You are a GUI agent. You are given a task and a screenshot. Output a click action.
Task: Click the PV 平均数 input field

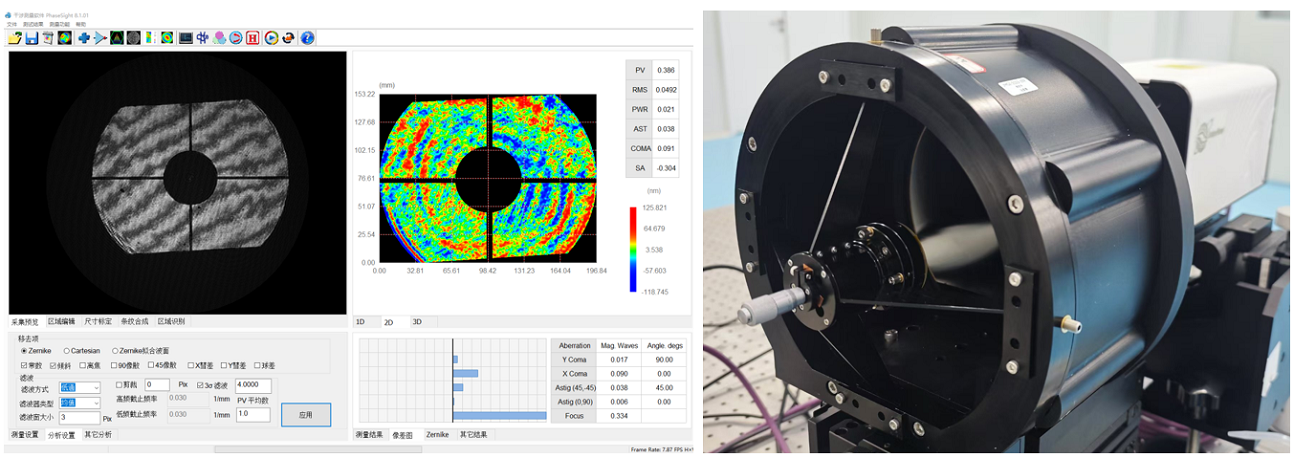pos(253,414)
